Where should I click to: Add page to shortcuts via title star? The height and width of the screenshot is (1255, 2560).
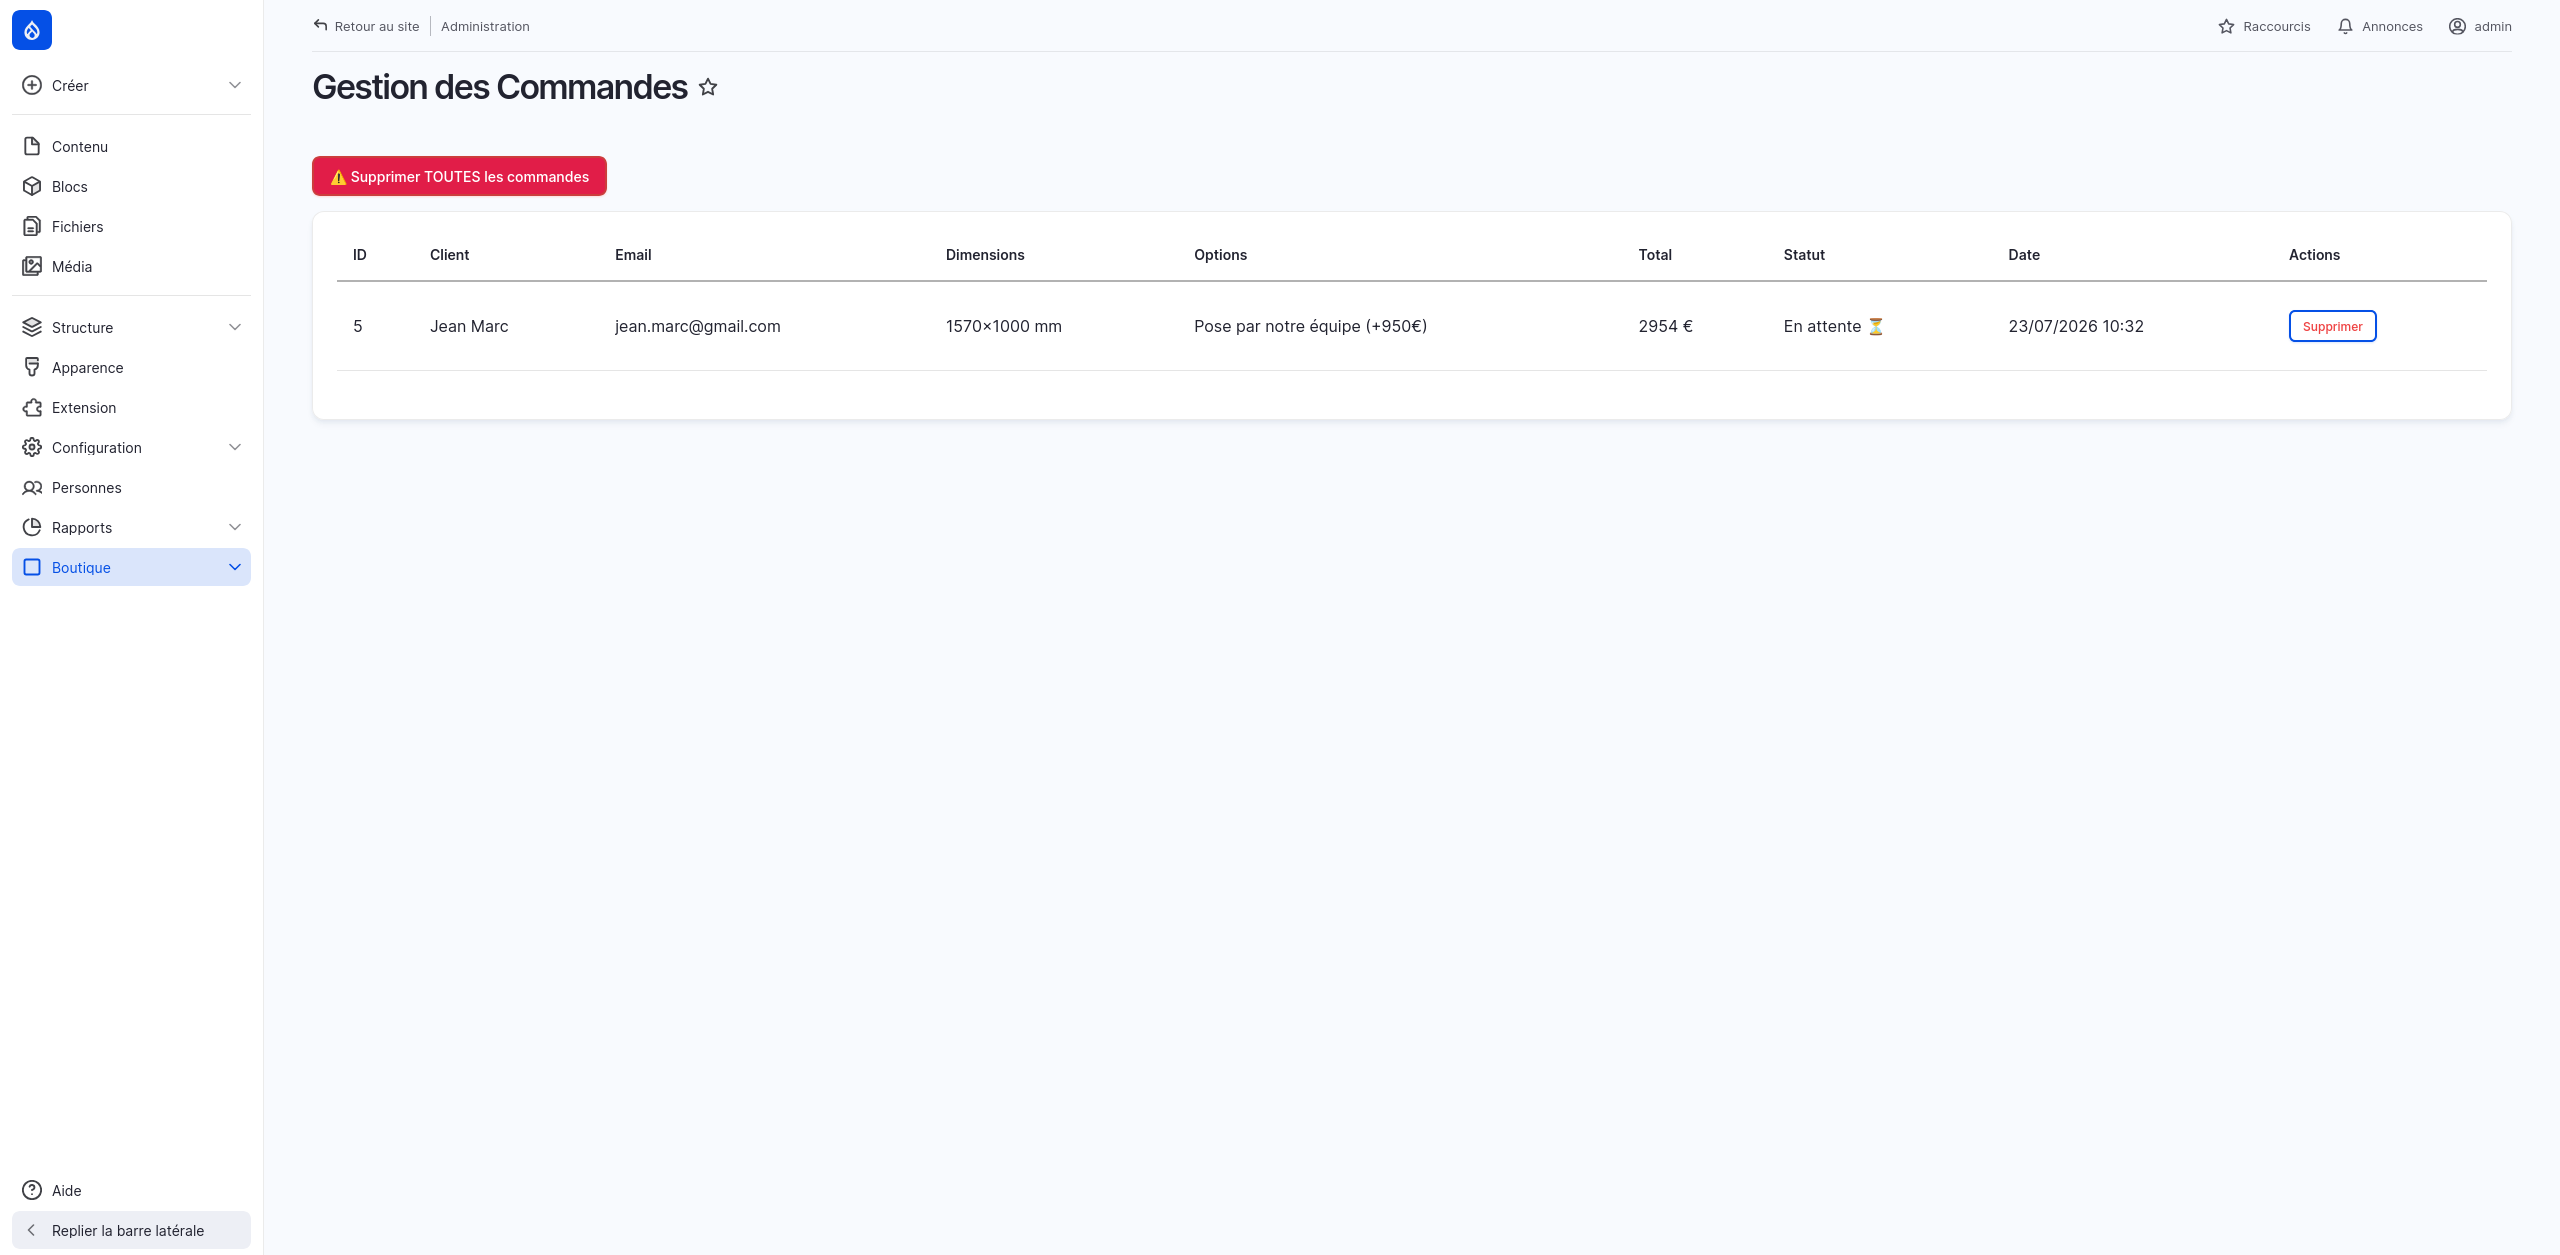tap(708, 87)
